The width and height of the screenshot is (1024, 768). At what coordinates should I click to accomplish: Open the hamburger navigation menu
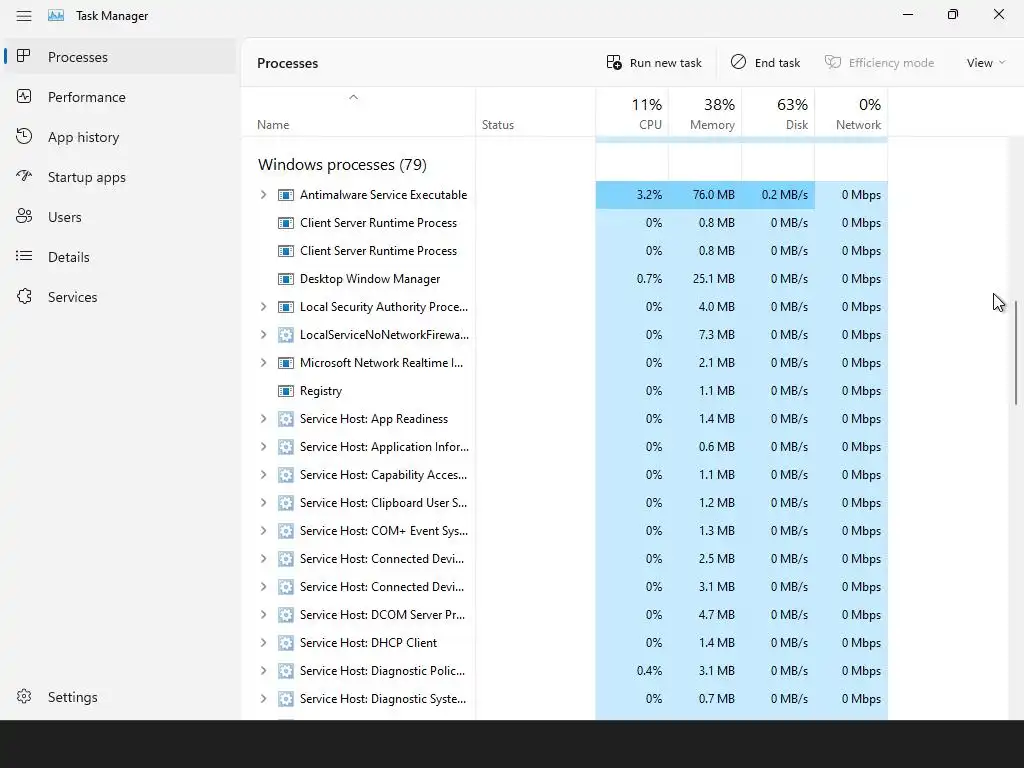coord(24,16)
